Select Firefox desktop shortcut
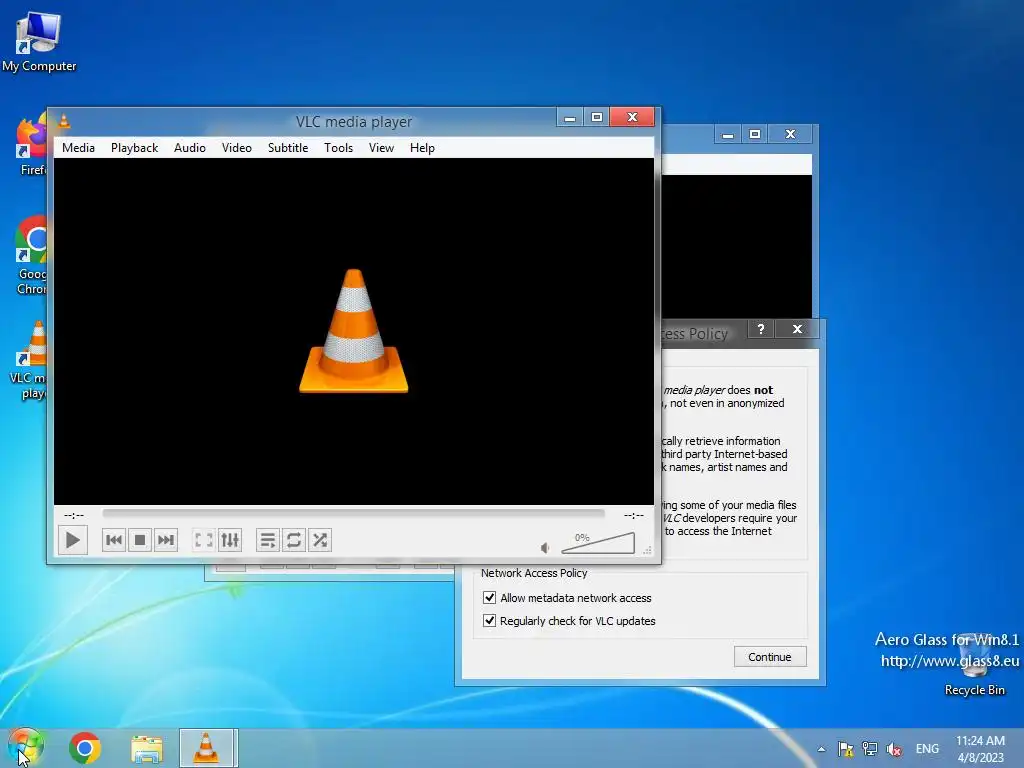Screen dimensions: 1024x768 tap(31, 146)
